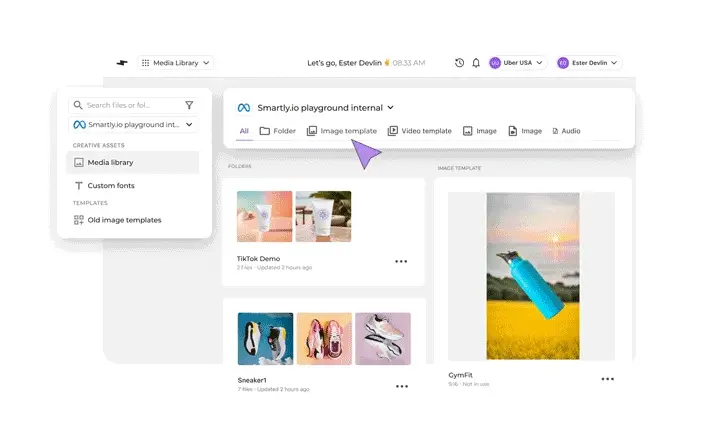Select the Video template tab
Image resolution: width=710 pixels, height=447 pixels.
[419, 131]
